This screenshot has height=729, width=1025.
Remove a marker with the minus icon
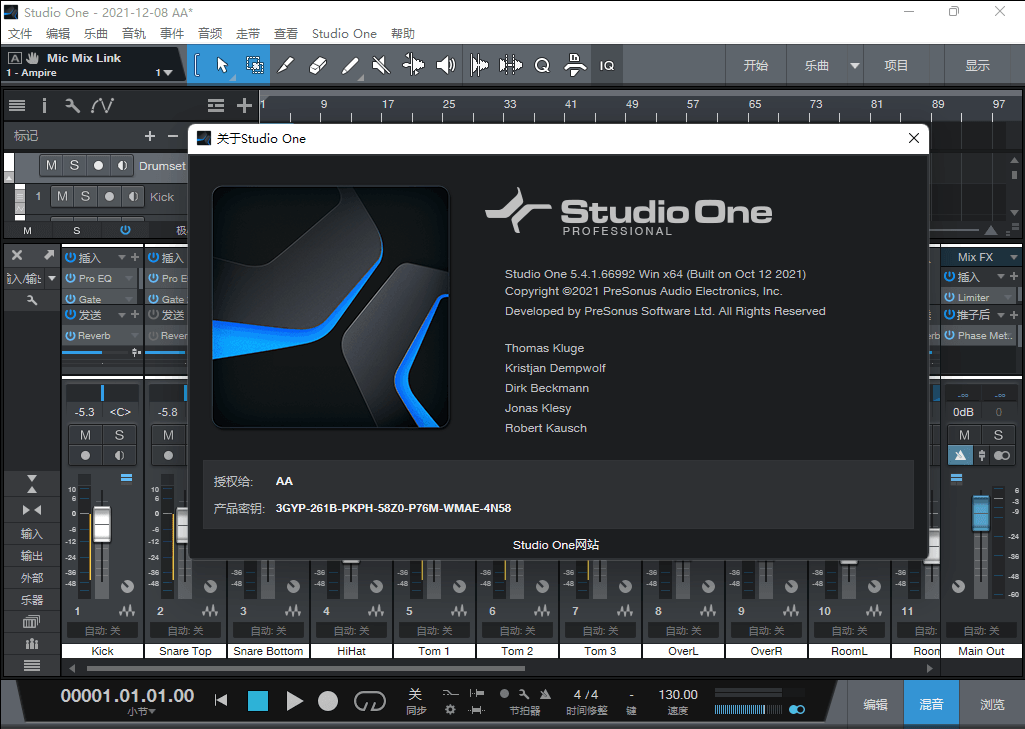pyautogui.click(x=173, y=136)
